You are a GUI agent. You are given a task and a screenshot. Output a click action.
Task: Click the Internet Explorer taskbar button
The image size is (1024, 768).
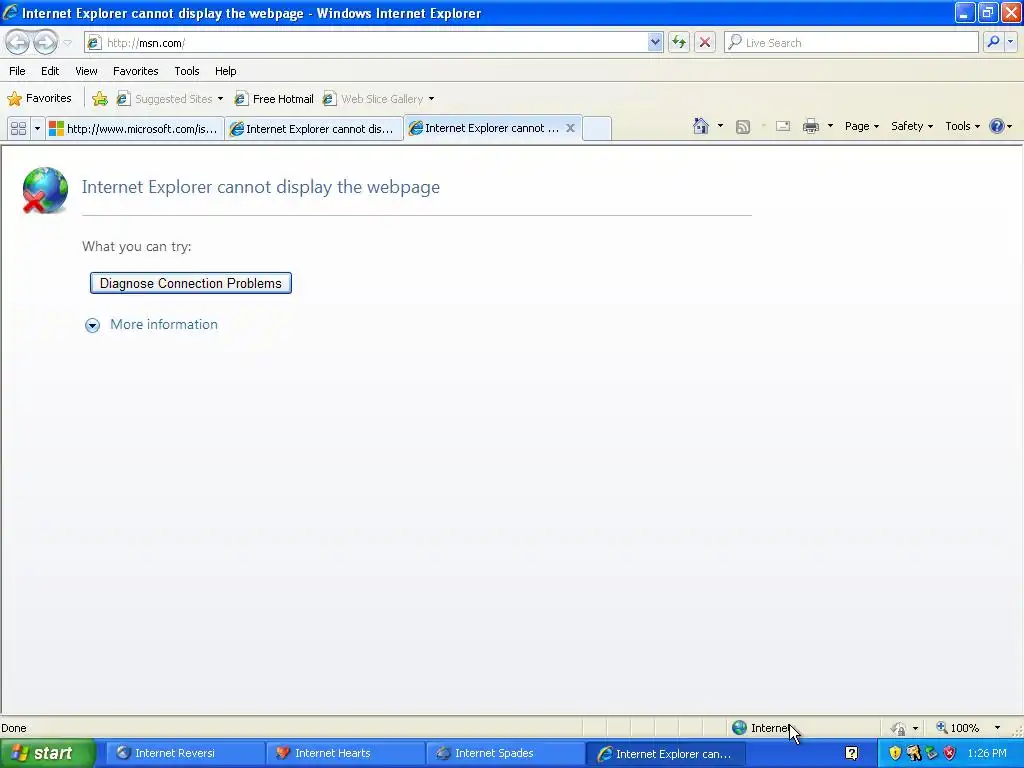[665, 754]
